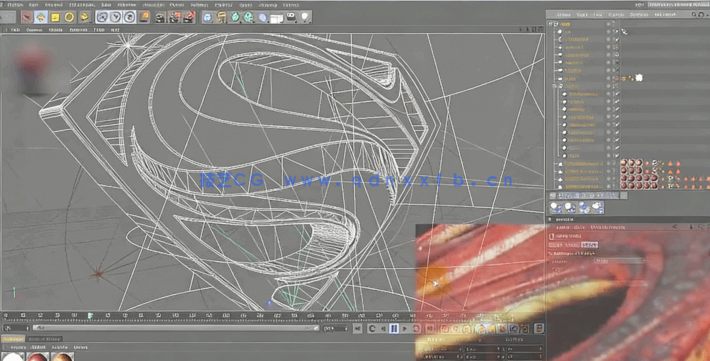Click Render Active View clapperboard
Image resolution: width=710 pixels, height=361 pixels.
(160, 17)
